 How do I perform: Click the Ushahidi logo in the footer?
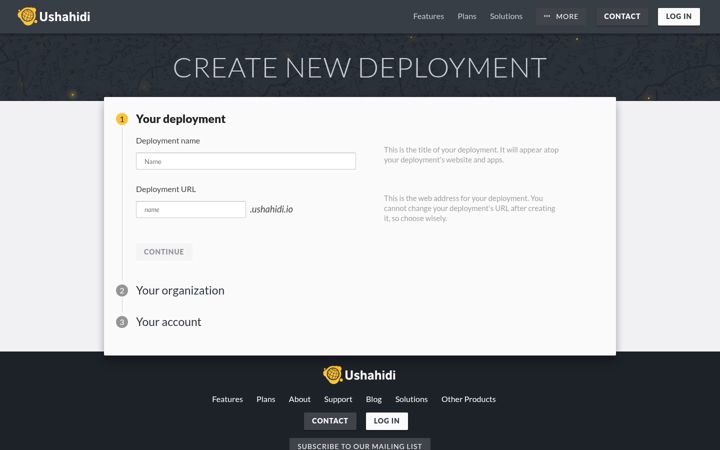click(359, 375)
